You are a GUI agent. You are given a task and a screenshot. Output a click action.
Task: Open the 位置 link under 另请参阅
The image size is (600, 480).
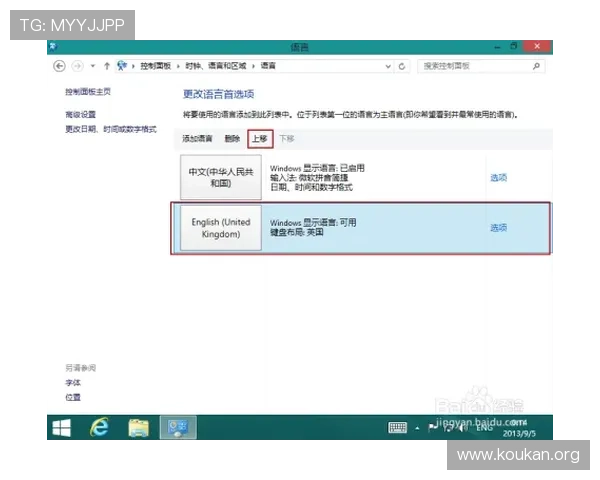coord(73,397)
